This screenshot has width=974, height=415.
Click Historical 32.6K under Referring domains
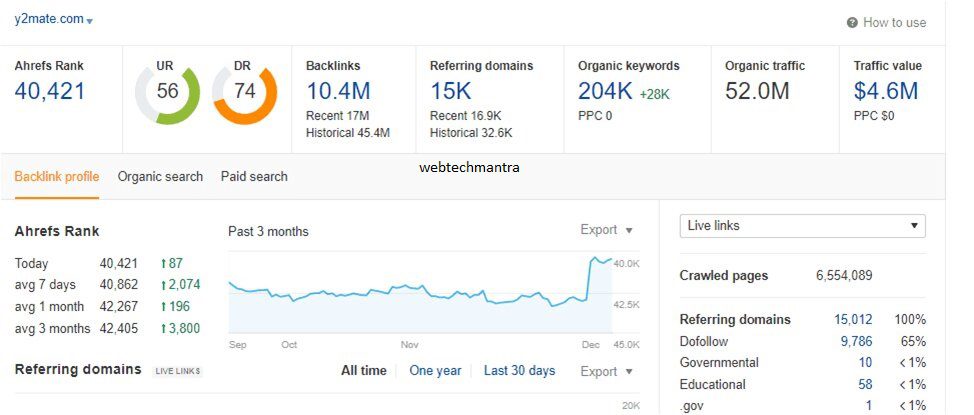tap(471, 133)
